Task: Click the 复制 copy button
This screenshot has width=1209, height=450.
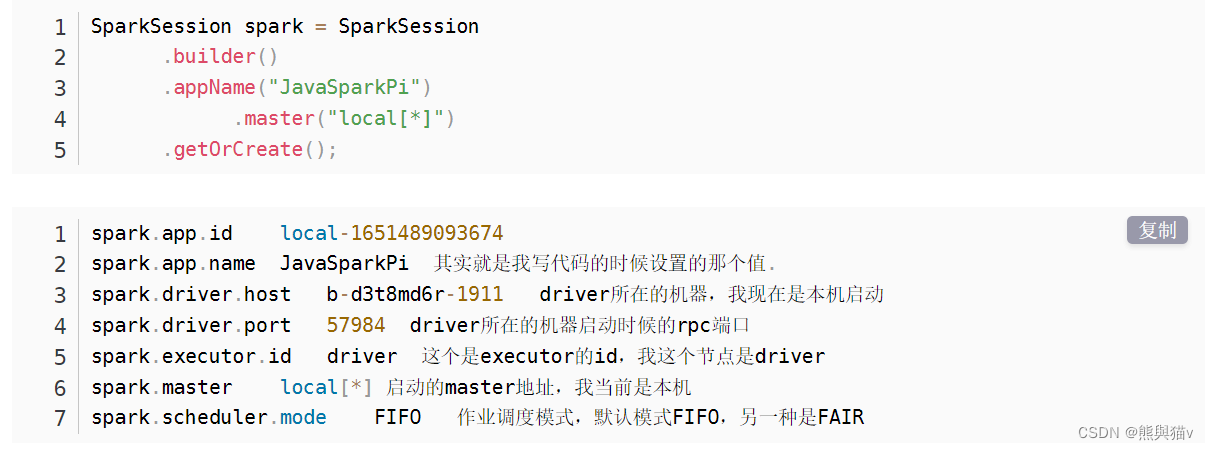Action: pyautogui.click(x=1157, y=230)
